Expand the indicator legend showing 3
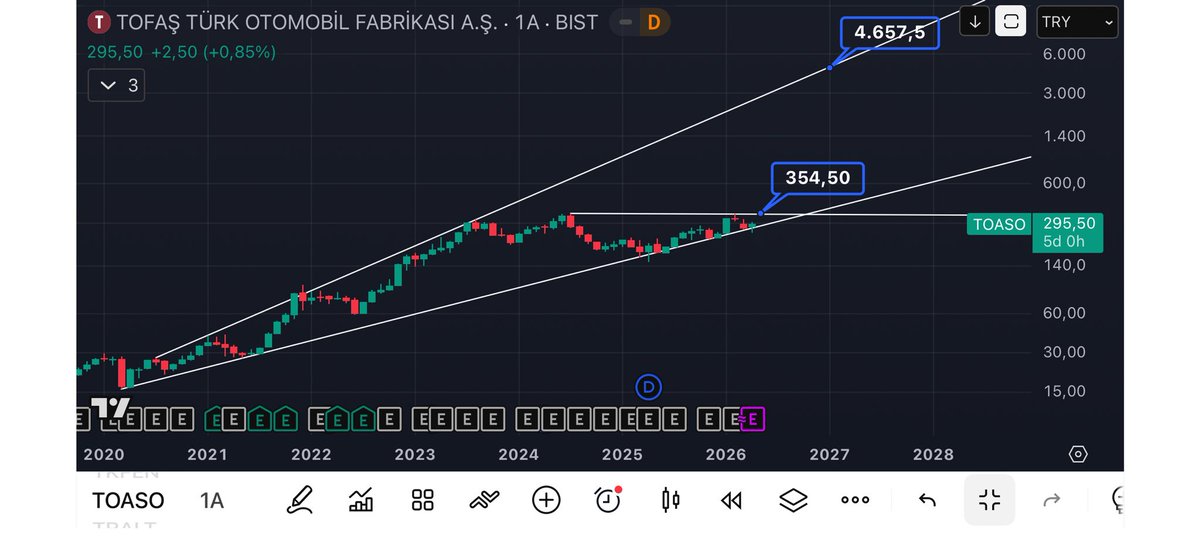This screenshot has width=1200, height=554. coord(117,86)
